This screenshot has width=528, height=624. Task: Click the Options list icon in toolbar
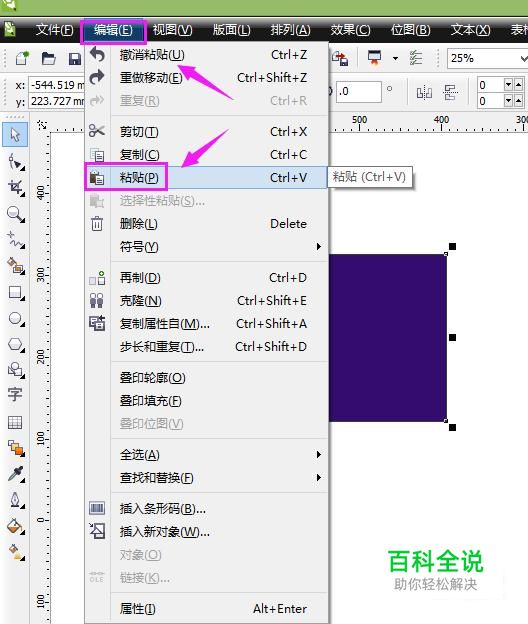(416, 58)
